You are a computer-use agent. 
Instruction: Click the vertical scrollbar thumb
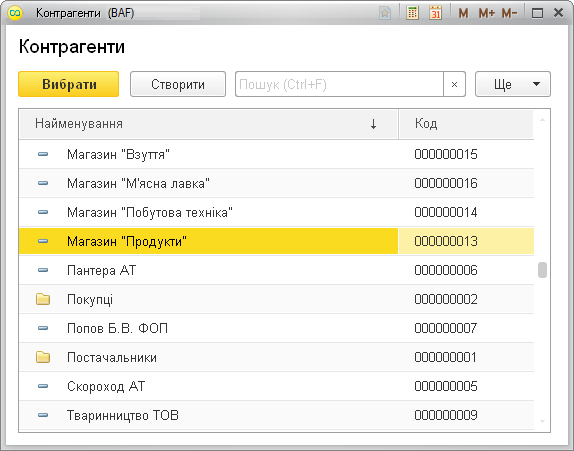[x=542, y=270]
